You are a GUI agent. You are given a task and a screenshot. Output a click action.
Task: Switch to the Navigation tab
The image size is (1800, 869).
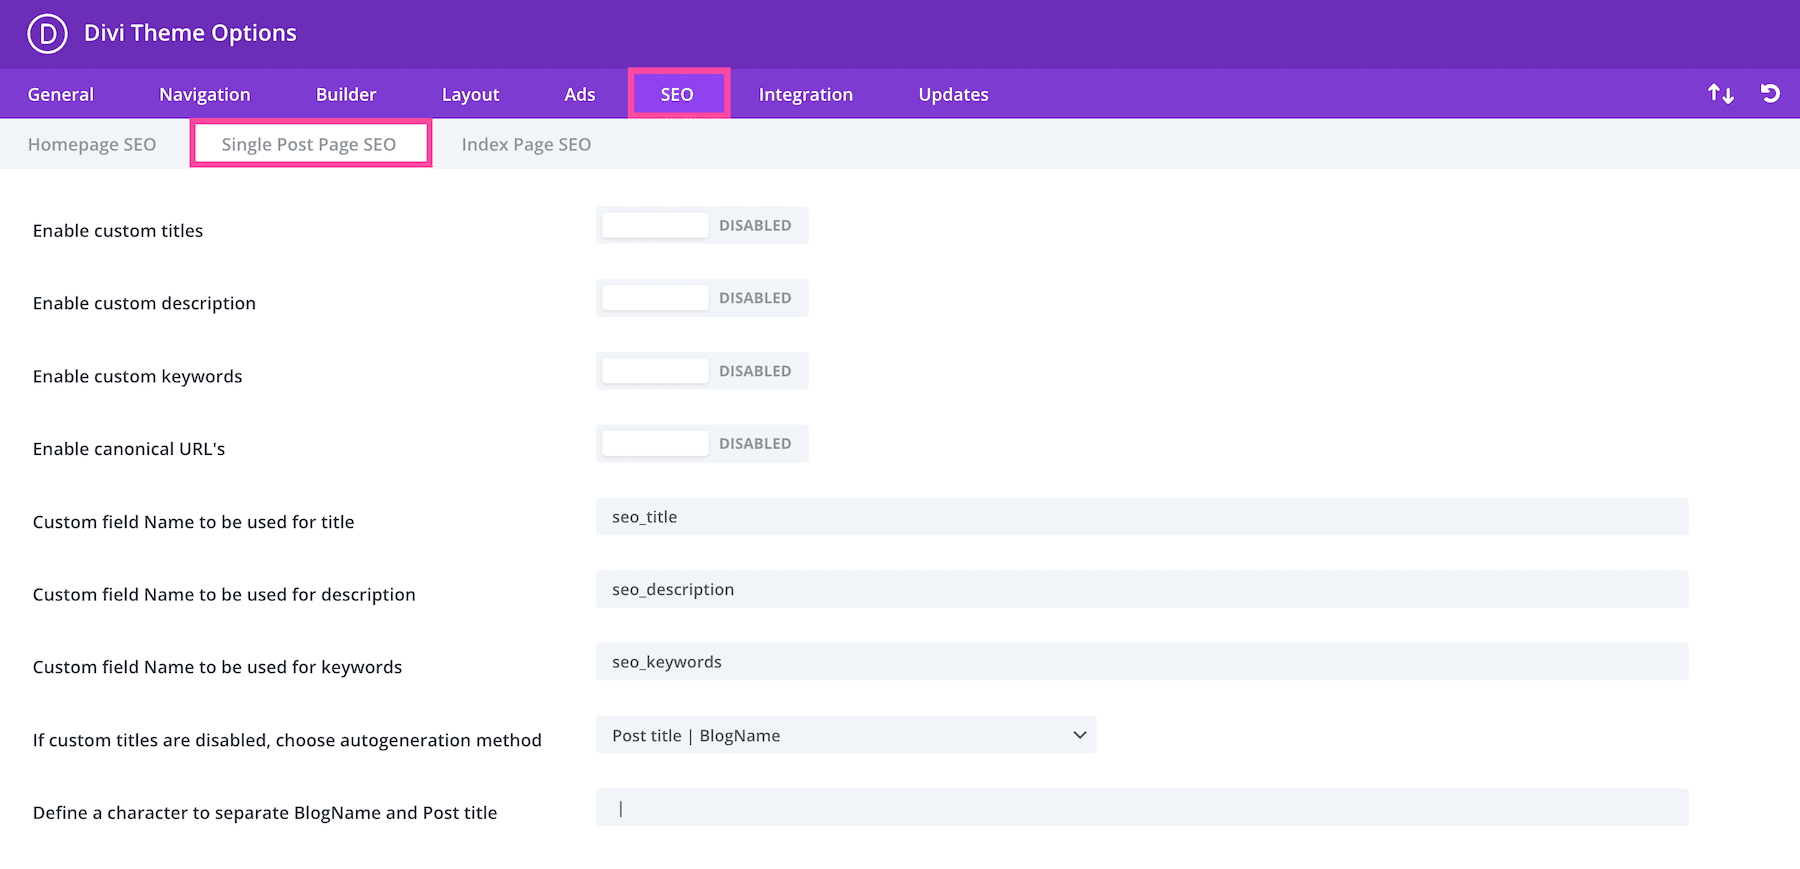pyautogui.click(x=205, y=95)
